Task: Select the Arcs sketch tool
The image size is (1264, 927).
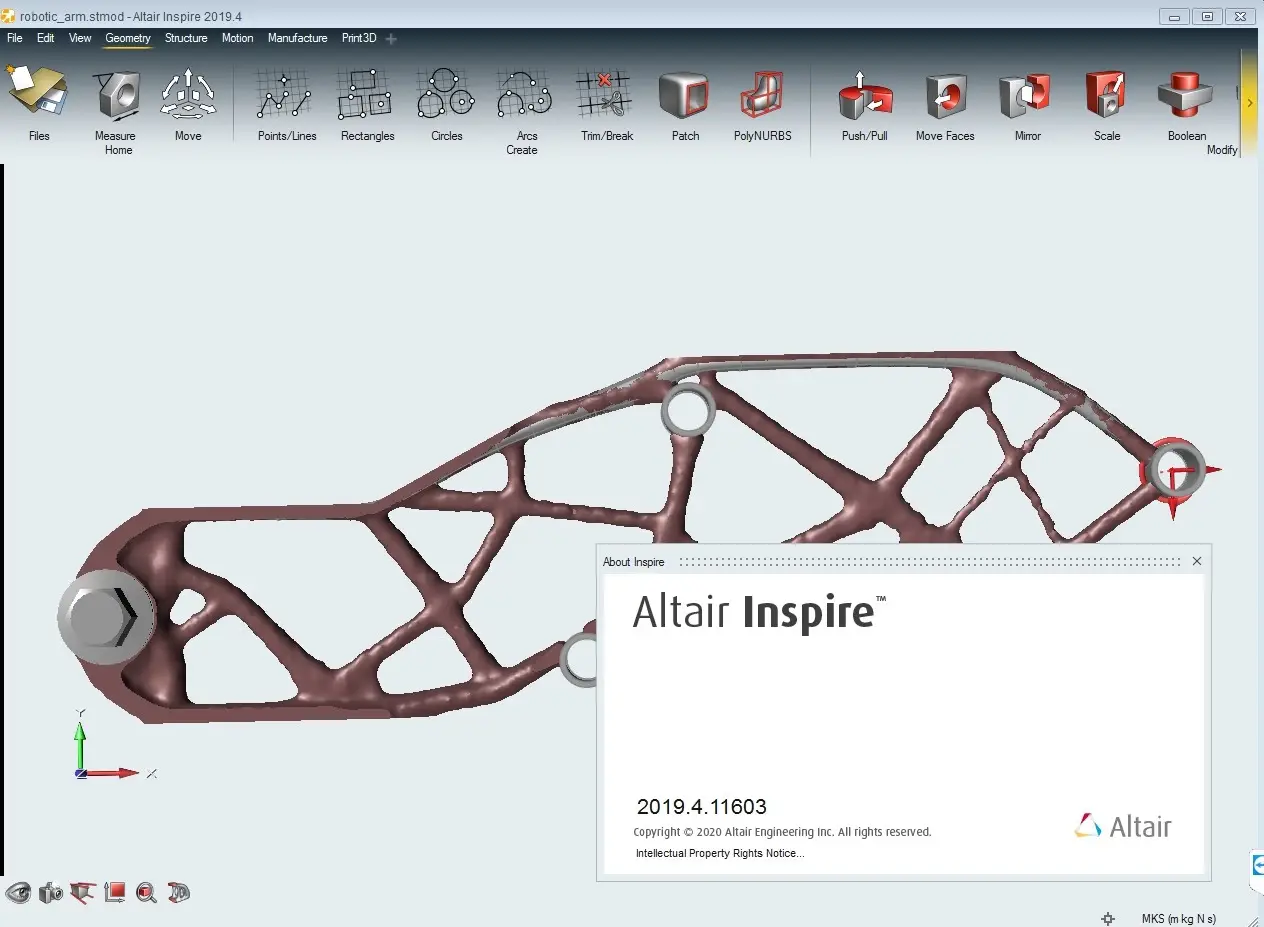Action: [x=525, y=95]
